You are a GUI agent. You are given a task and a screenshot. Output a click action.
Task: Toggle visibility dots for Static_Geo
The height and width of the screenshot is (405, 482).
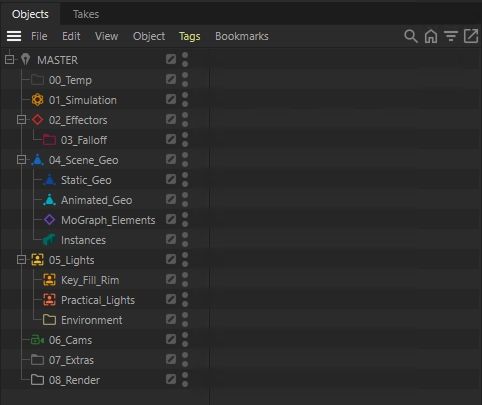tap(185, 180)
